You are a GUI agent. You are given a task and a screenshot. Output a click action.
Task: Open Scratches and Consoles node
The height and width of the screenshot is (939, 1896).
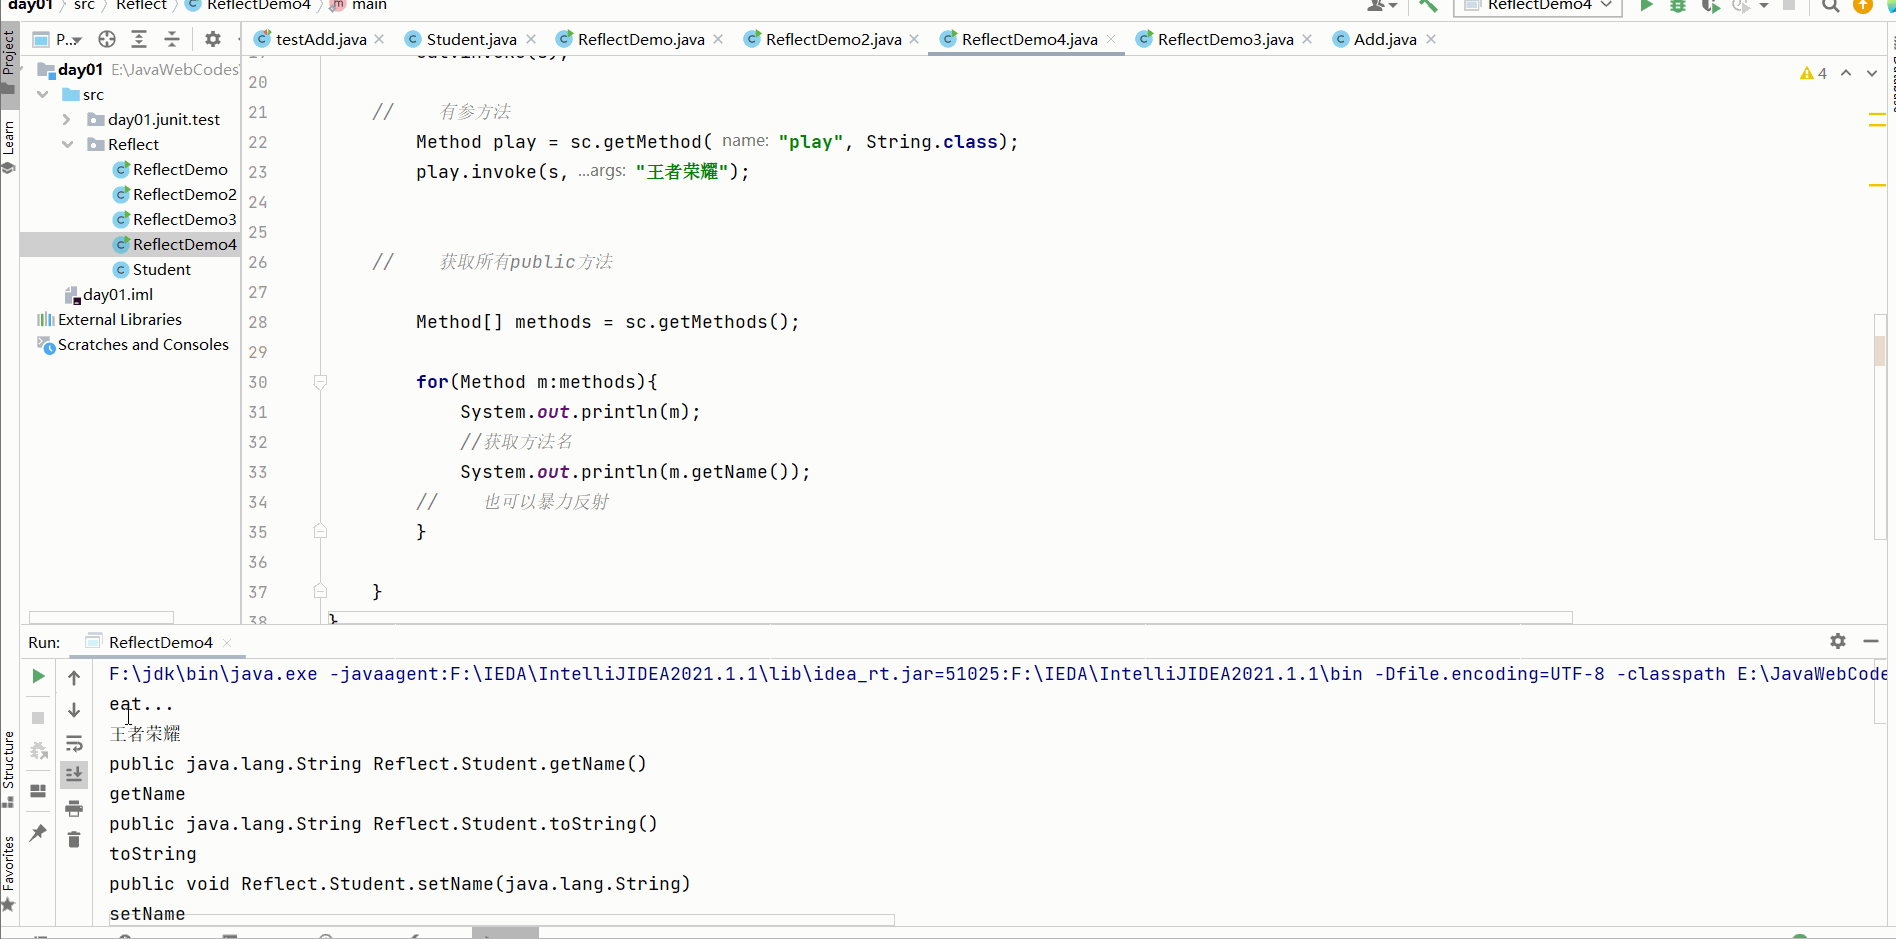[x=133, y=344]
